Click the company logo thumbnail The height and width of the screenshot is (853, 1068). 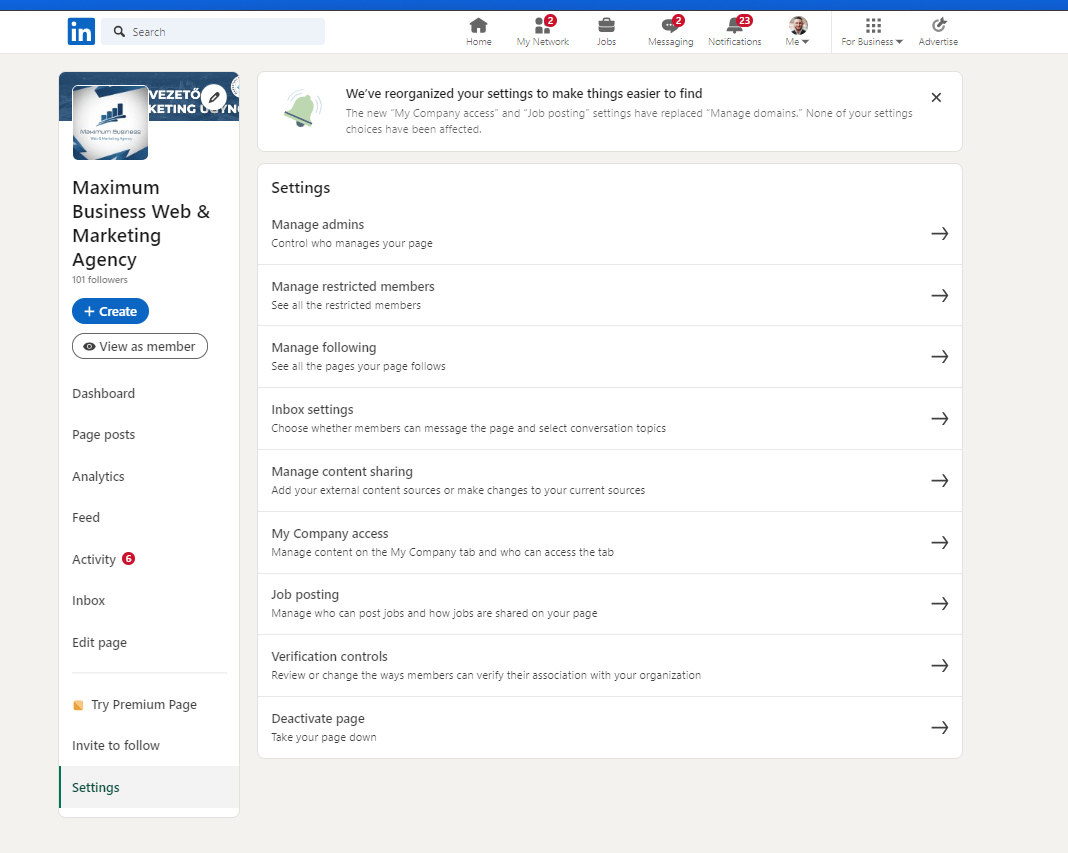pyautogui.click(x=110, y=123)
